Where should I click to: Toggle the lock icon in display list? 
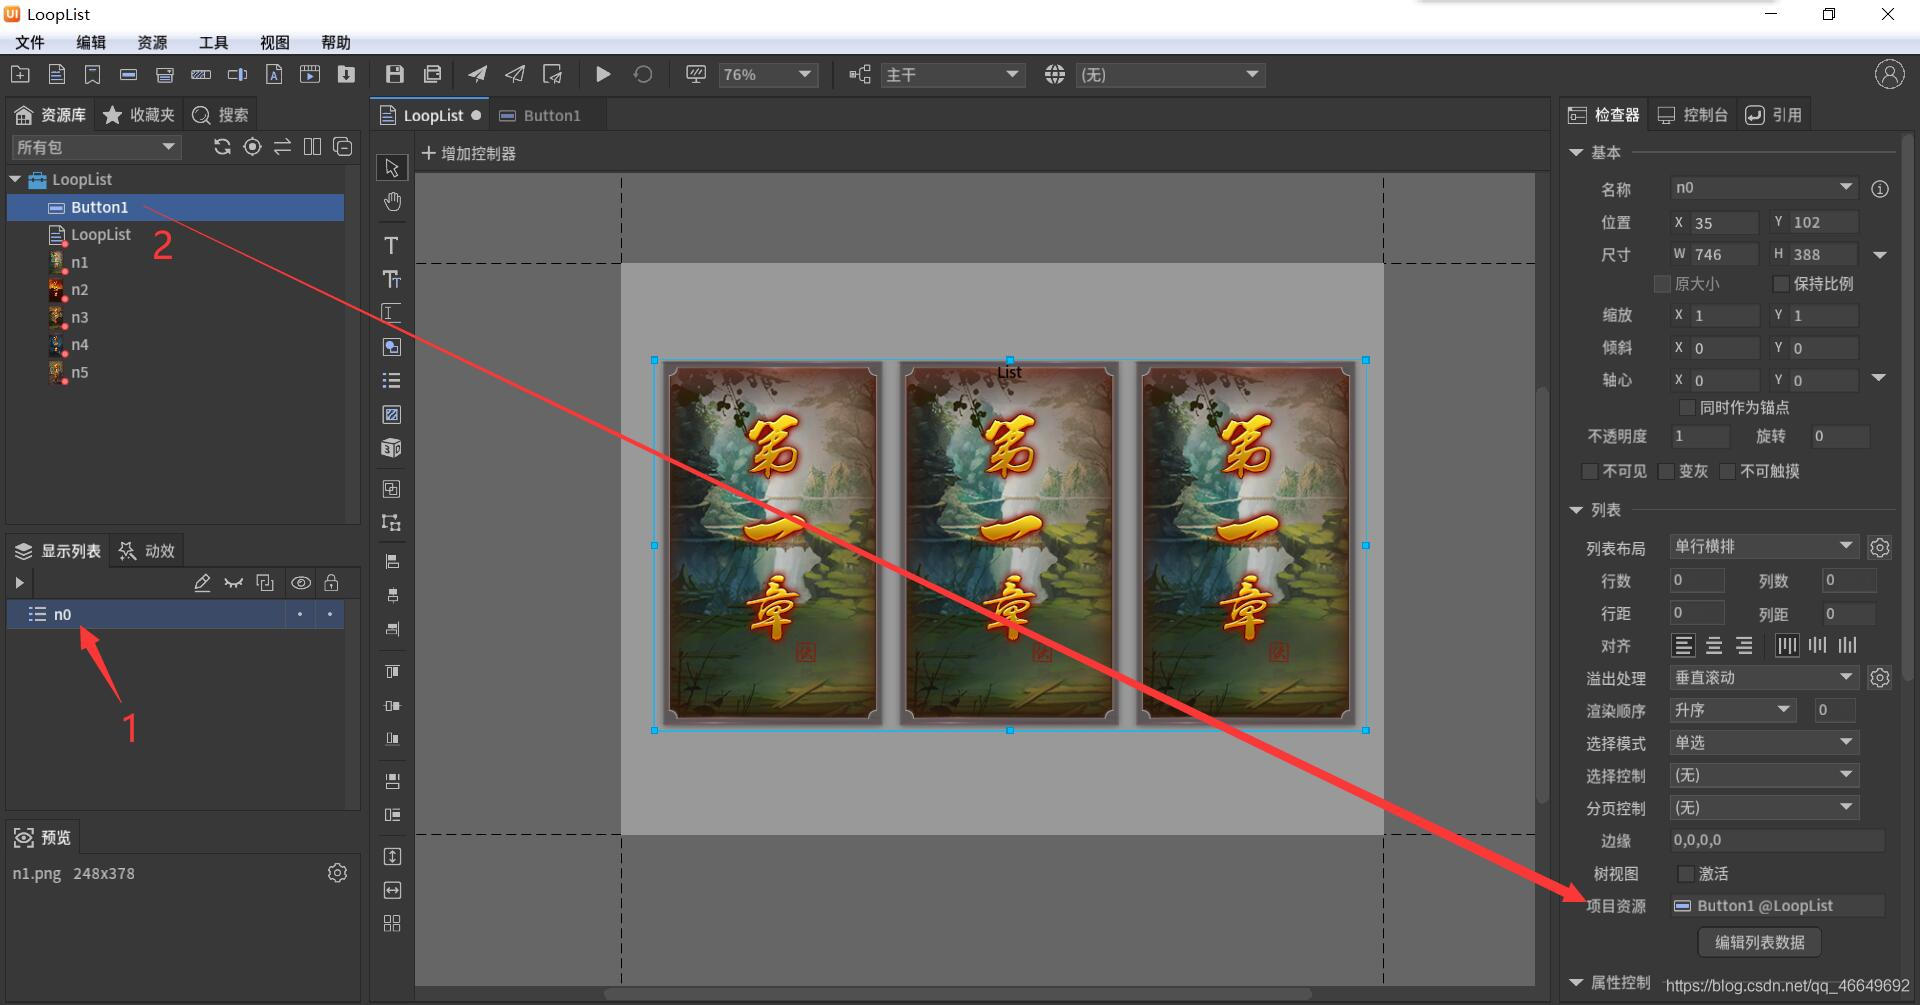click(x=331, y=583)
